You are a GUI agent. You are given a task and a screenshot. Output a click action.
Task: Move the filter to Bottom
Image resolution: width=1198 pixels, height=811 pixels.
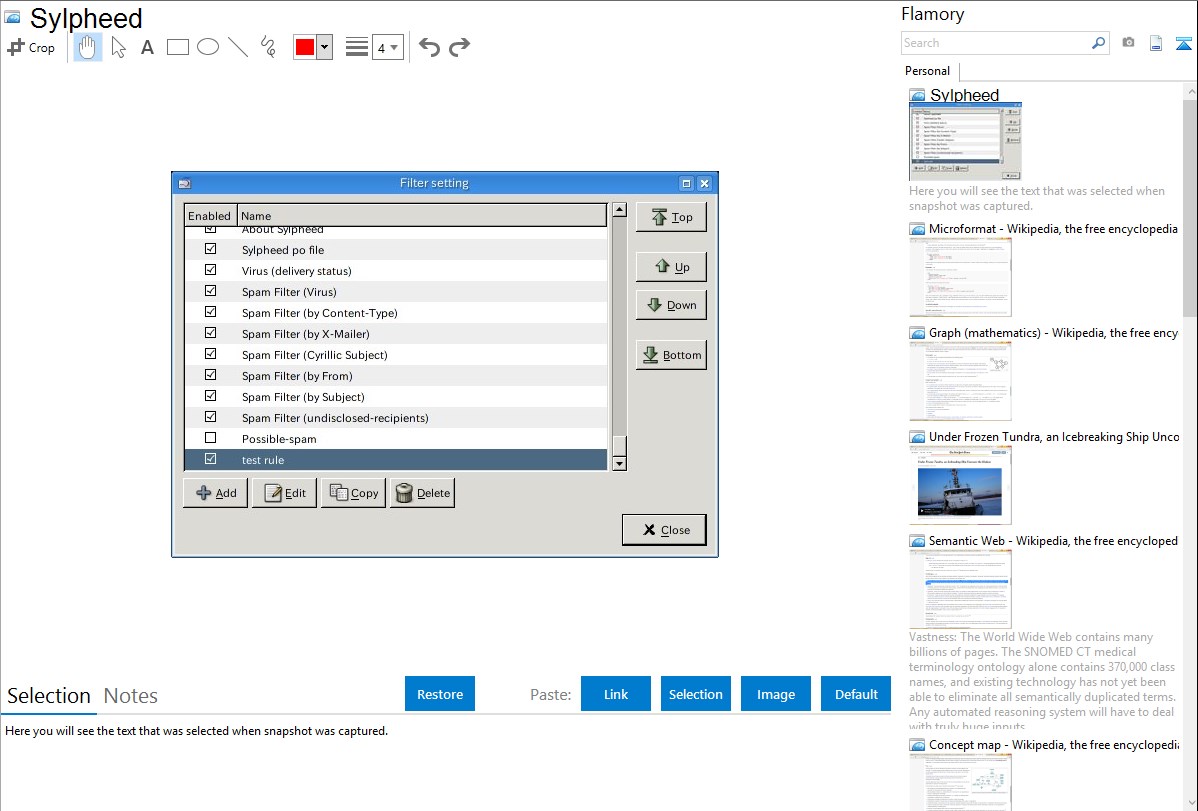tap(671, 355)
